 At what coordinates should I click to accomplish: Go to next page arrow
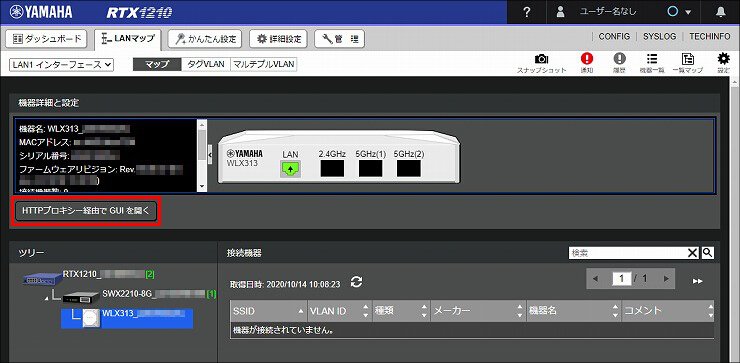(x=666, y=279)
